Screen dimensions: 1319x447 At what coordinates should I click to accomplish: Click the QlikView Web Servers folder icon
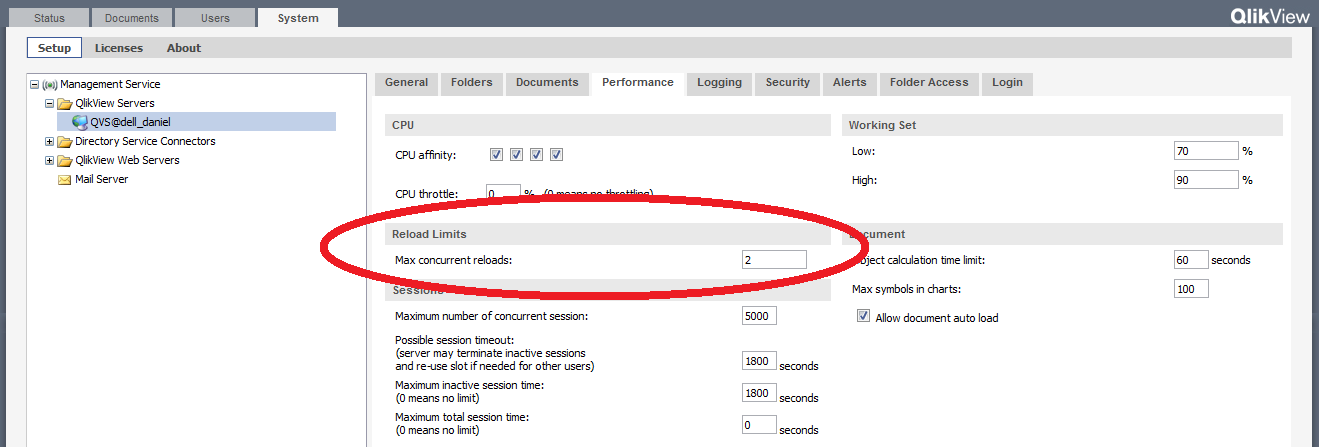(64, 161)
